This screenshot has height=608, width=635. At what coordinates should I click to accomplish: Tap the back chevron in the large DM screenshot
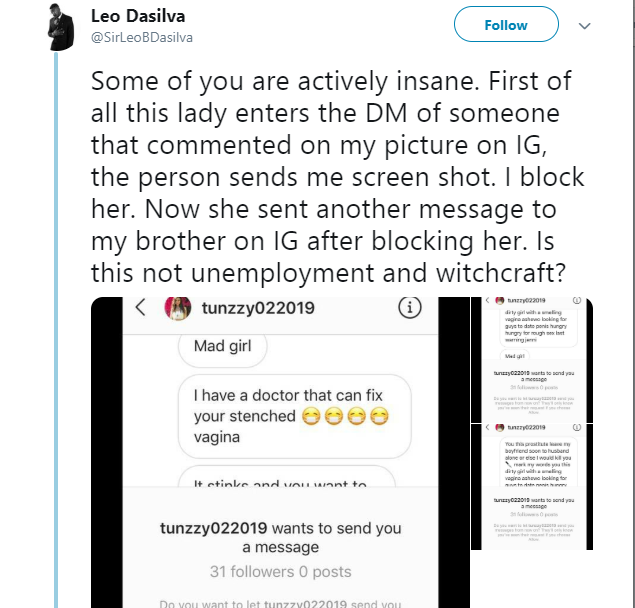coord(142,308)
